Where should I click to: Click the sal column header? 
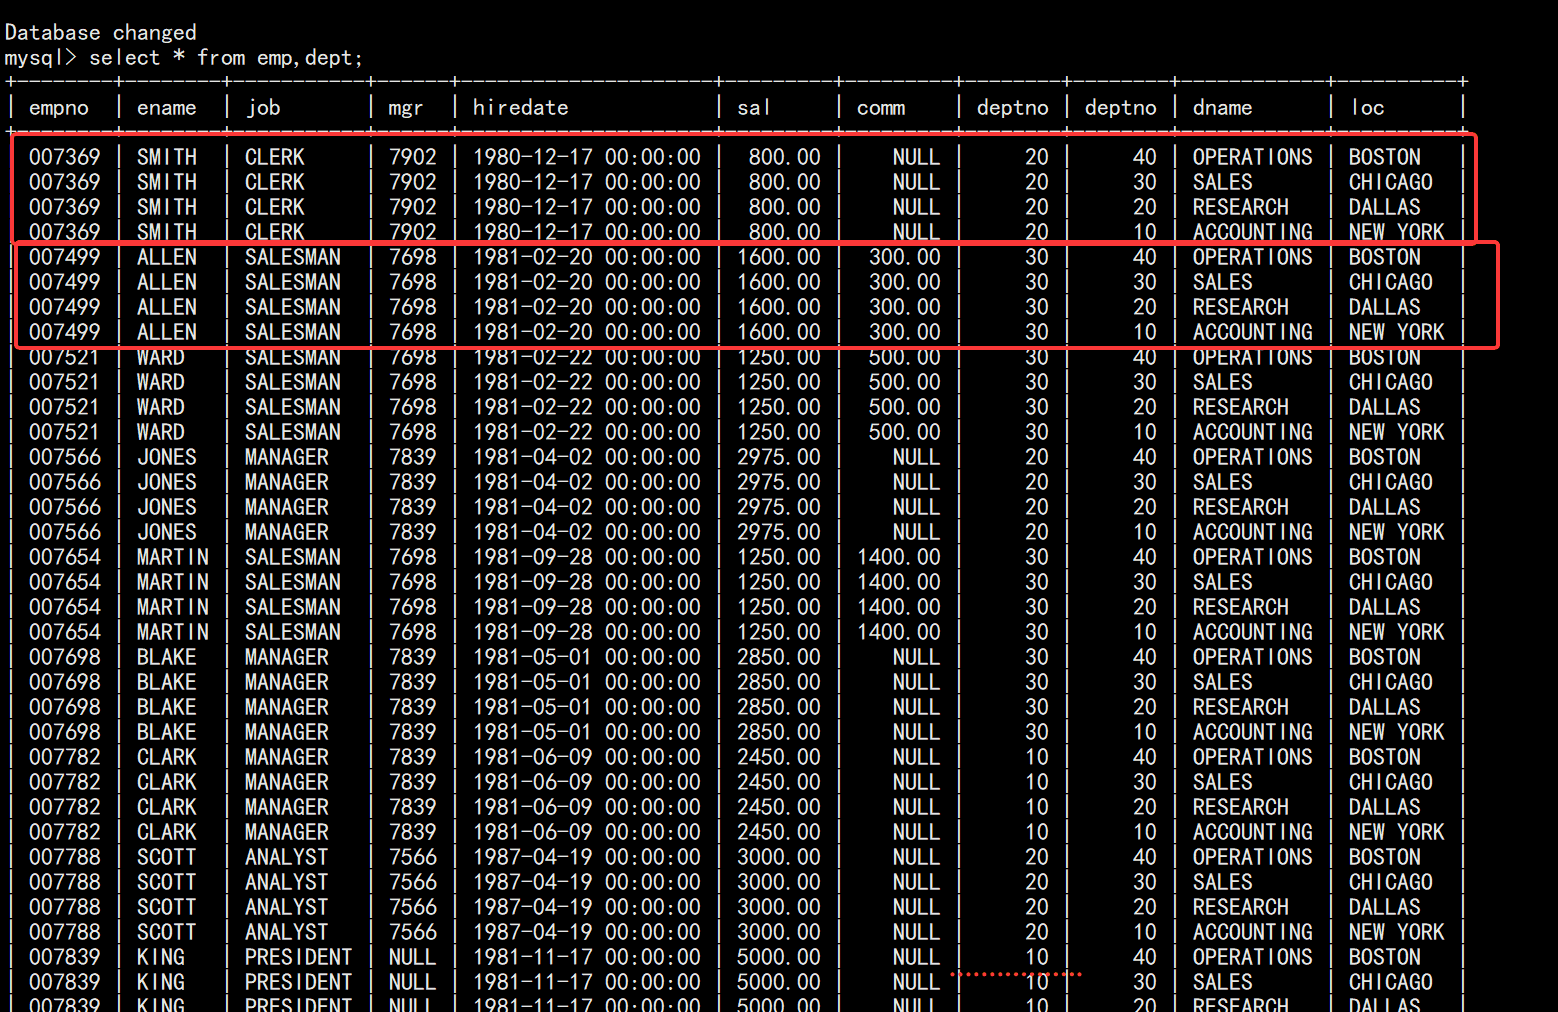[x=753, y=108]
